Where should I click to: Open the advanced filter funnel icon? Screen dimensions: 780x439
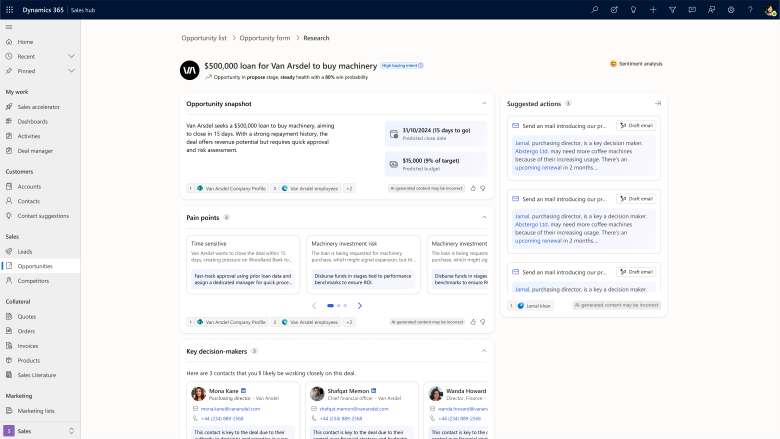click(672, 9)
